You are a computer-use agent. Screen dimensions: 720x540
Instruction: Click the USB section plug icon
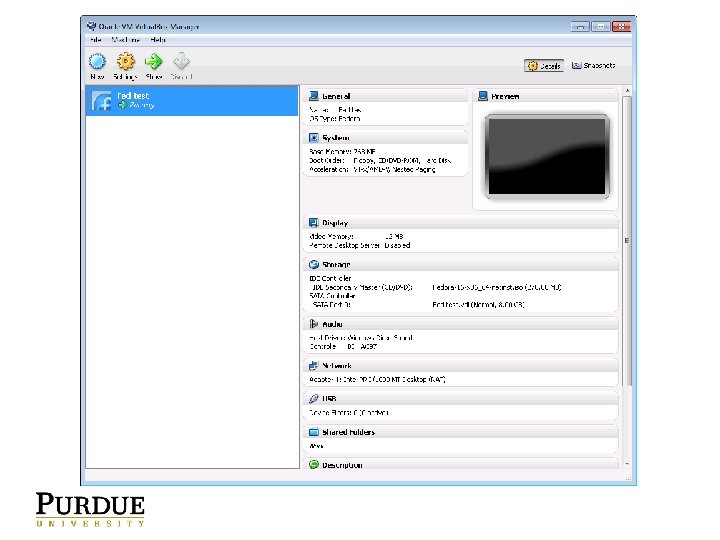tap(314, 399)
